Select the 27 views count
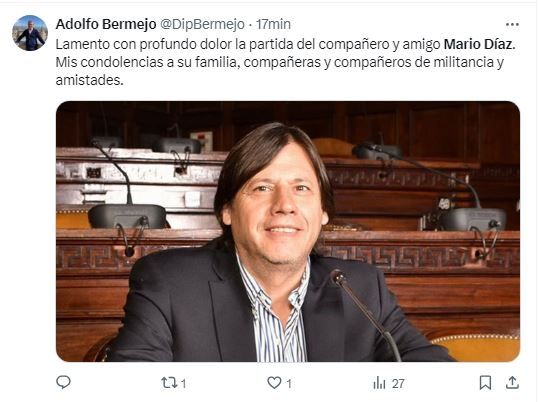Image resolution: width=538 pixels, height=402 pixels. pyautogui.click(x=398, y=383)
